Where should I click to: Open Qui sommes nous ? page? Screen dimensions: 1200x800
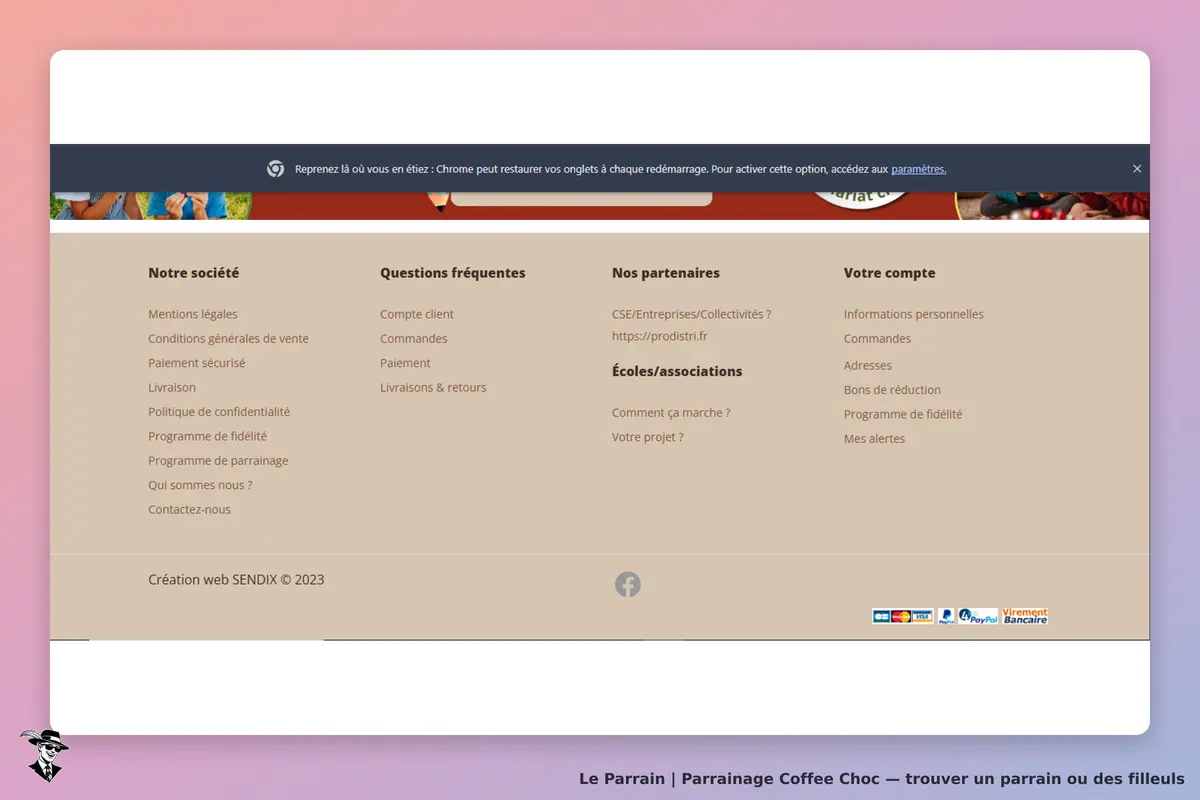pos(200,485)
